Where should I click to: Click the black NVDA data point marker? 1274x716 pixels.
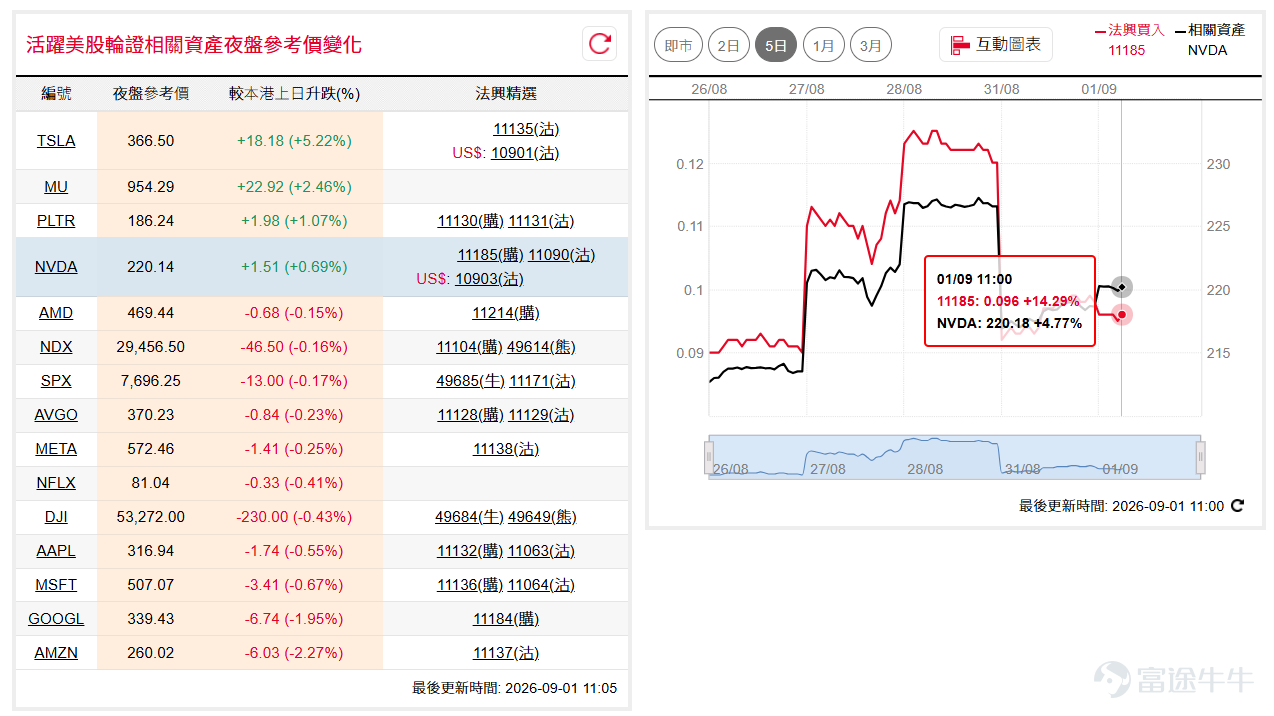[1122, 287]
